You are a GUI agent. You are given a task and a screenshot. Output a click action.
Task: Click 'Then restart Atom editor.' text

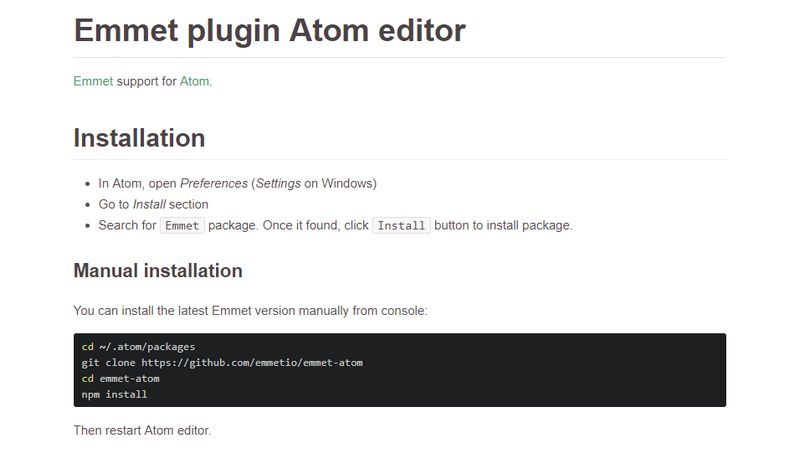click(x=142, y=430)
